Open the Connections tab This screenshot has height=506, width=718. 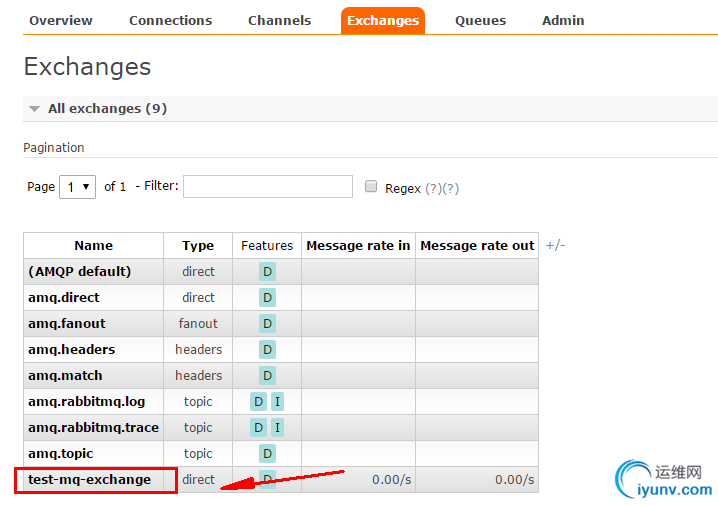(170, 20)
